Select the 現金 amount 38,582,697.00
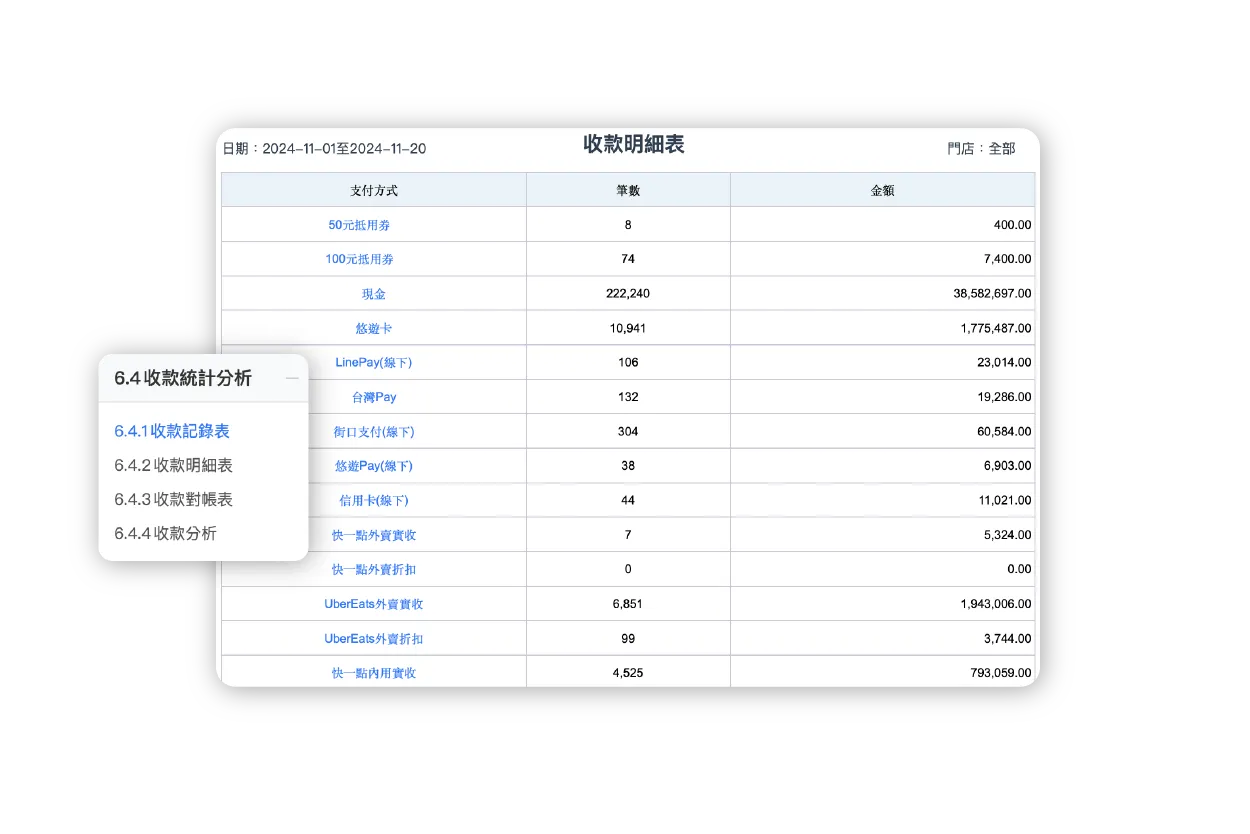Viewport: 1250px width, 834px height. click(x=883, y=294)
